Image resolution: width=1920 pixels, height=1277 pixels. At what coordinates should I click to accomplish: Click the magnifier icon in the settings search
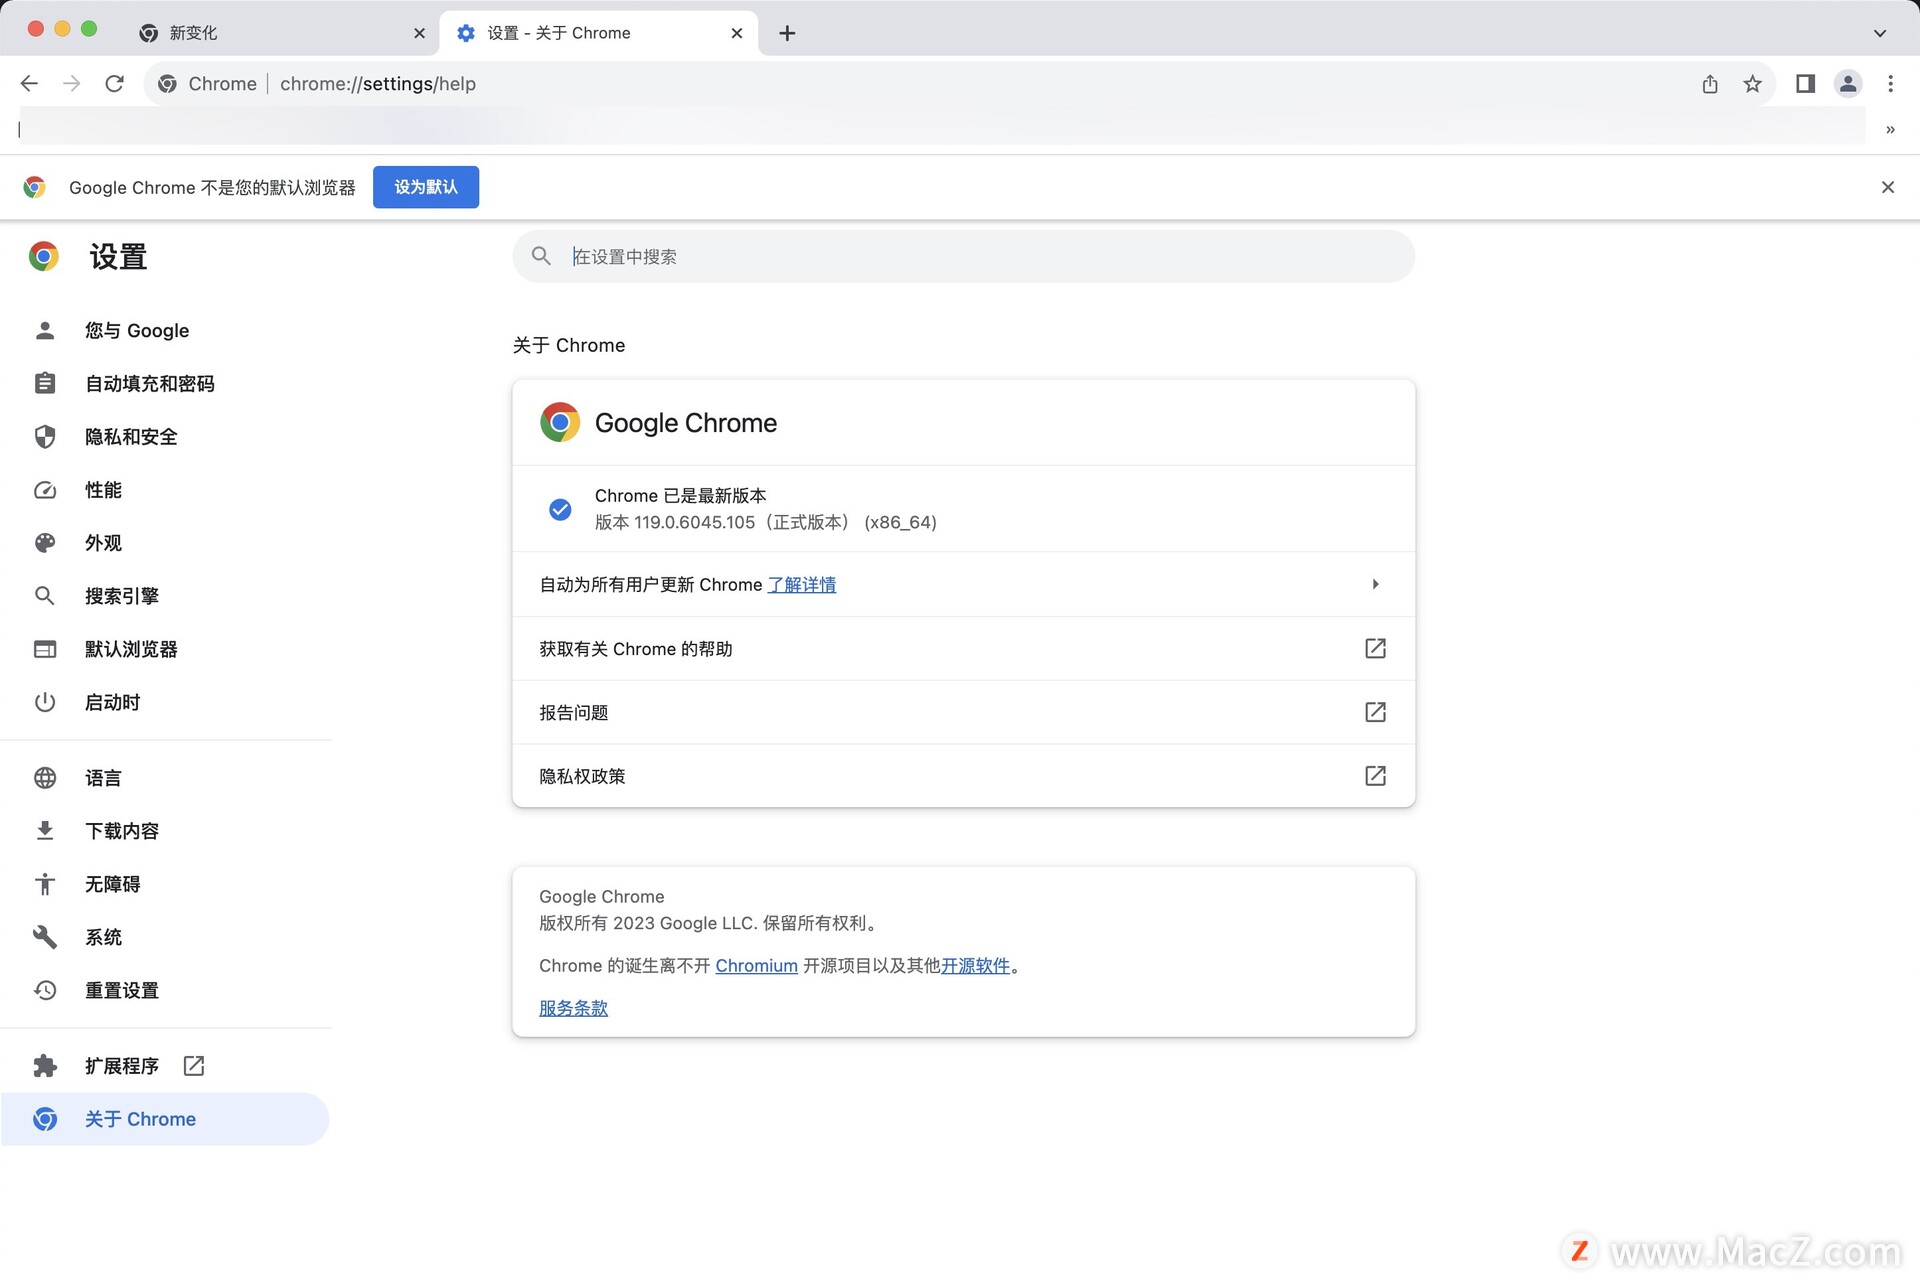tap(541, 256)
